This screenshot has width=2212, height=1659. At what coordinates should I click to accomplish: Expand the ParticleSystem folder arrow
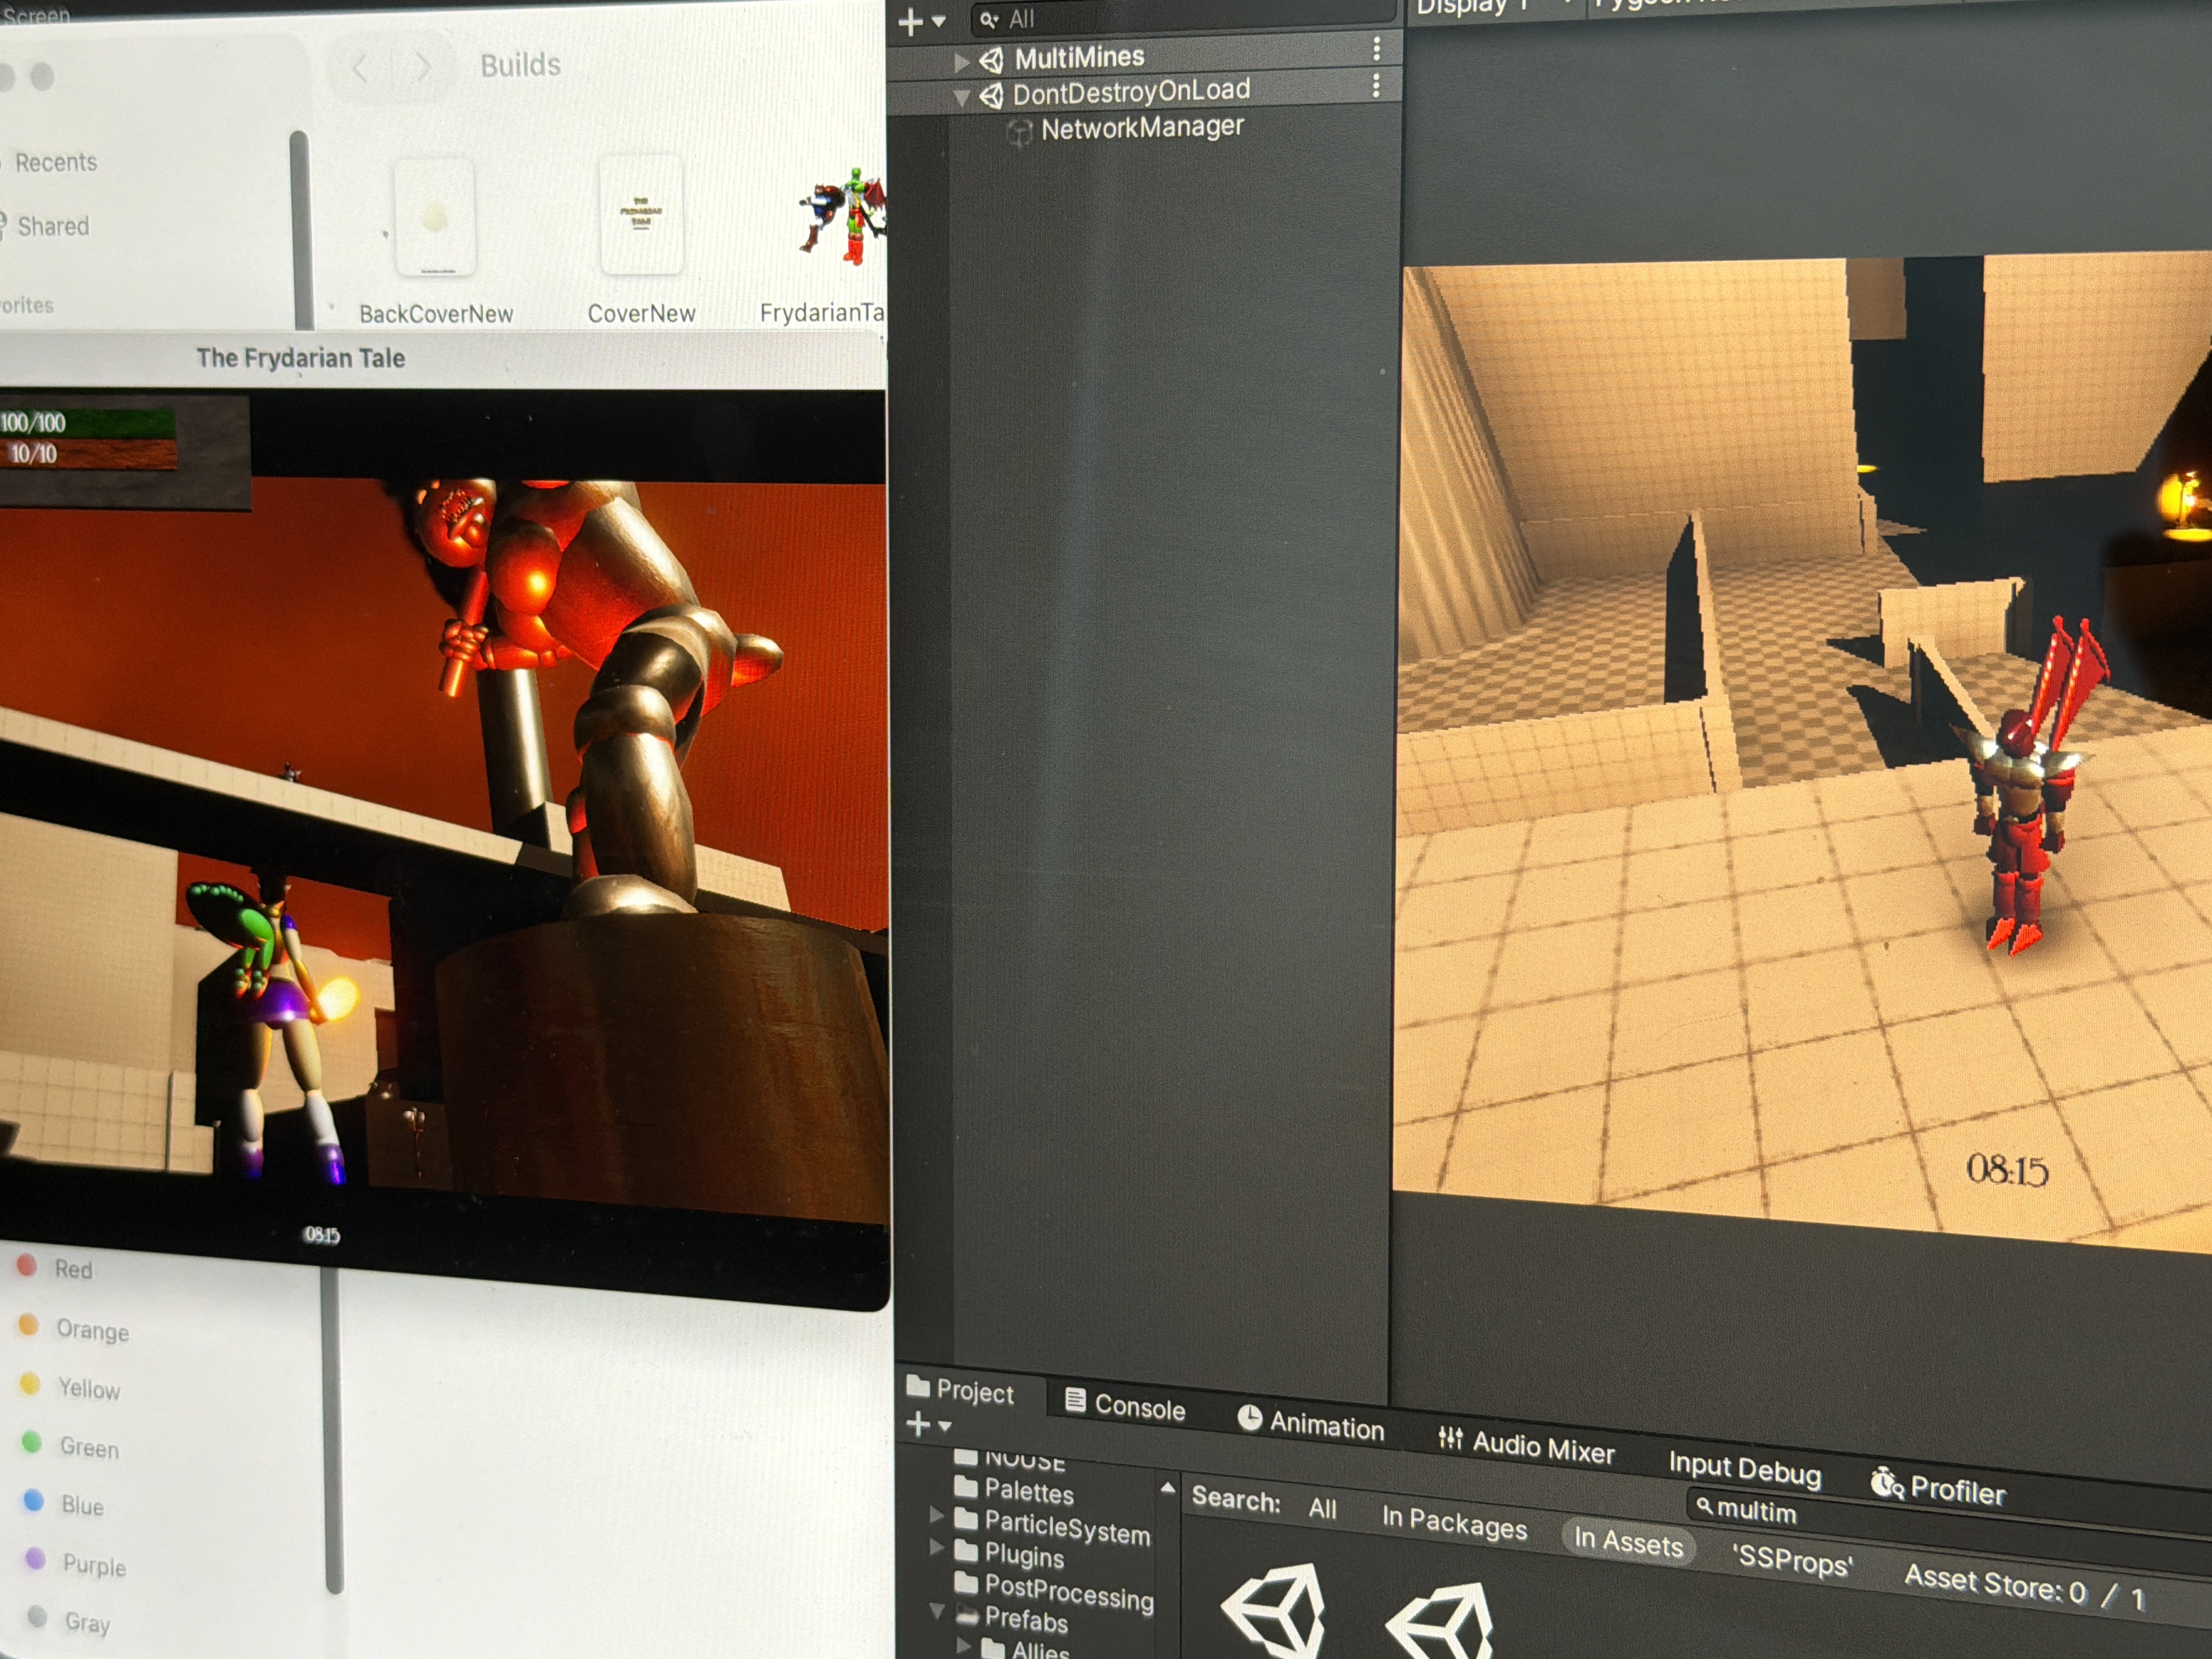[x=937, y=1515]
